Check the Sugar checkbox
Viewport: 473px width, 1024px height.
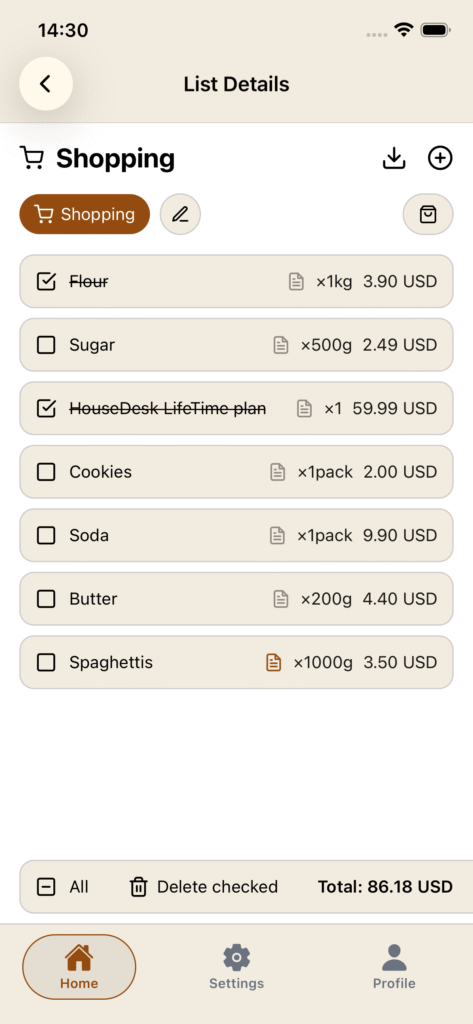pos(46,345)
